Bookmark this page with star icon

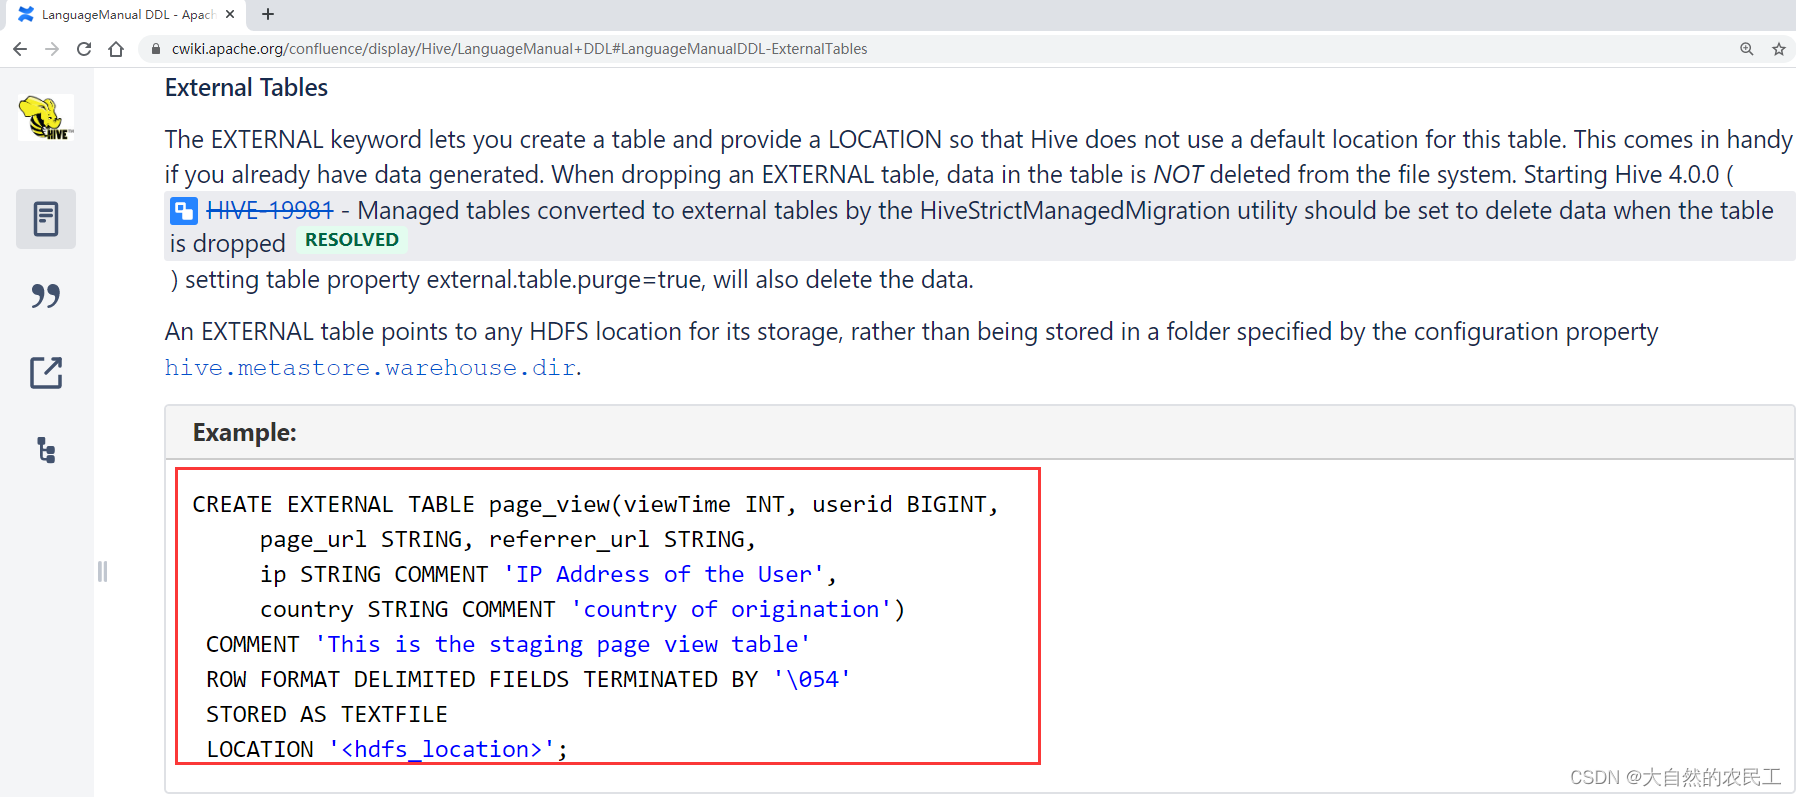pos(1779,49)
